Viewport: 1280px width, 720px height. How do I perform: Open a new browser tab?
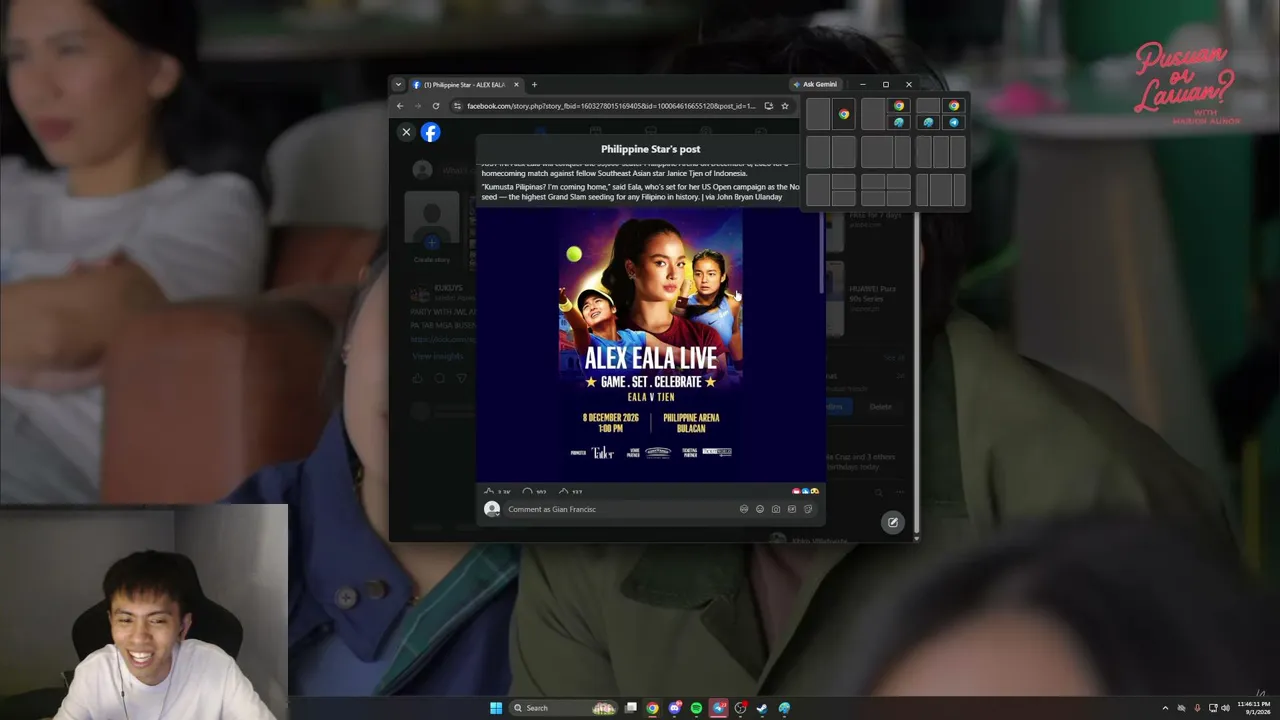(x=534, y=84)
